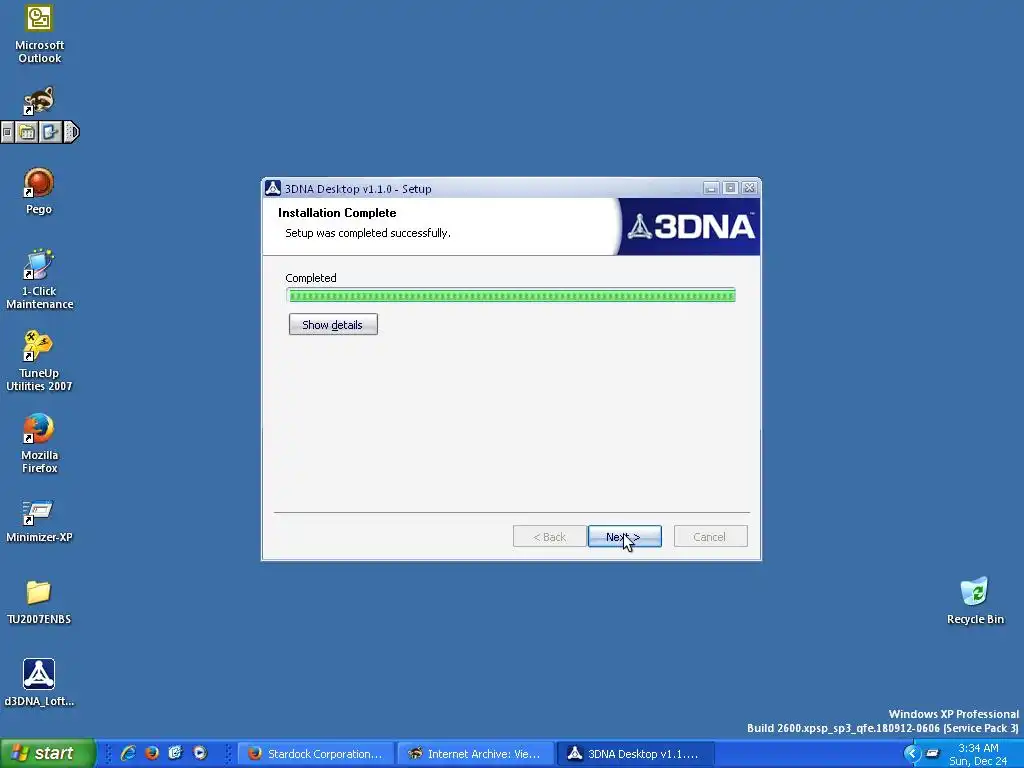This screenshot has height=768, width=1024.
Task: Switch to the Stardock Corporation taskbar window
Action: pyautogui.click(x=316, y=754)
